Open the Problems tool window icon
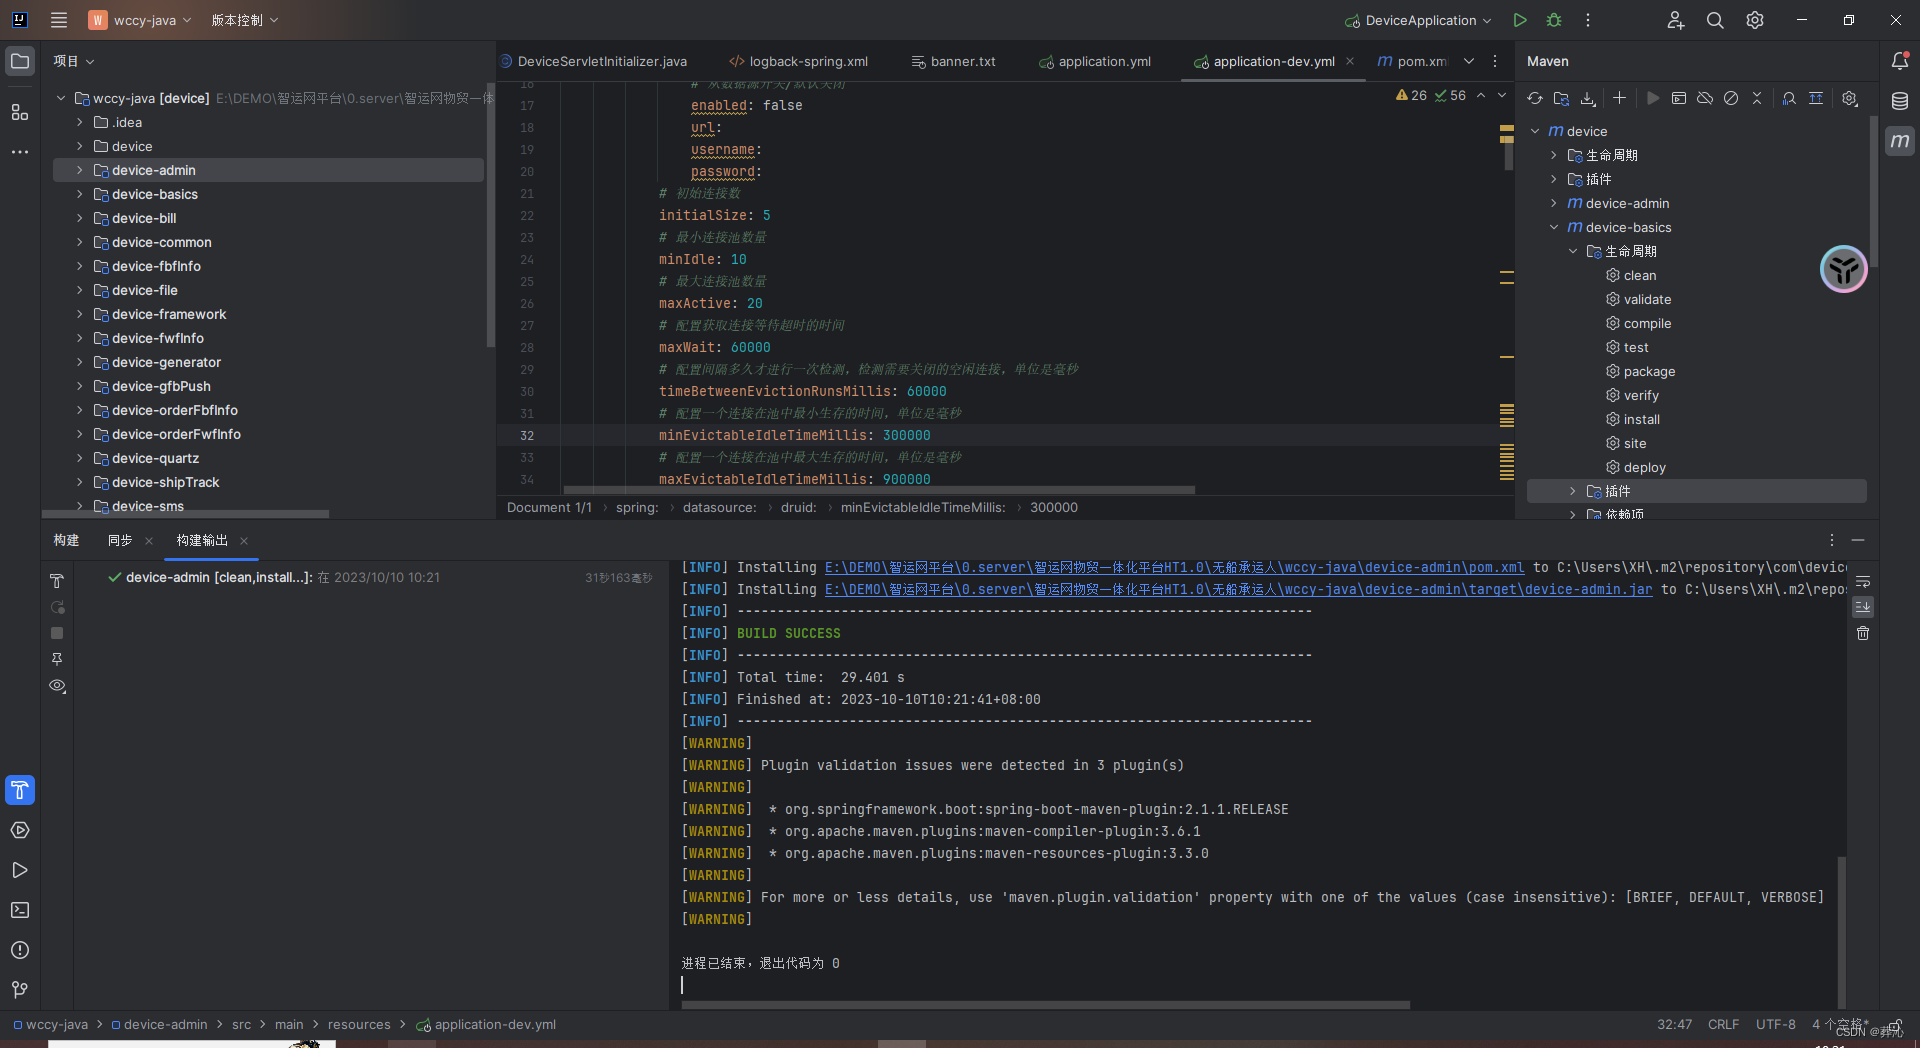This screenshot has height=1048, width=1920. 20,950
